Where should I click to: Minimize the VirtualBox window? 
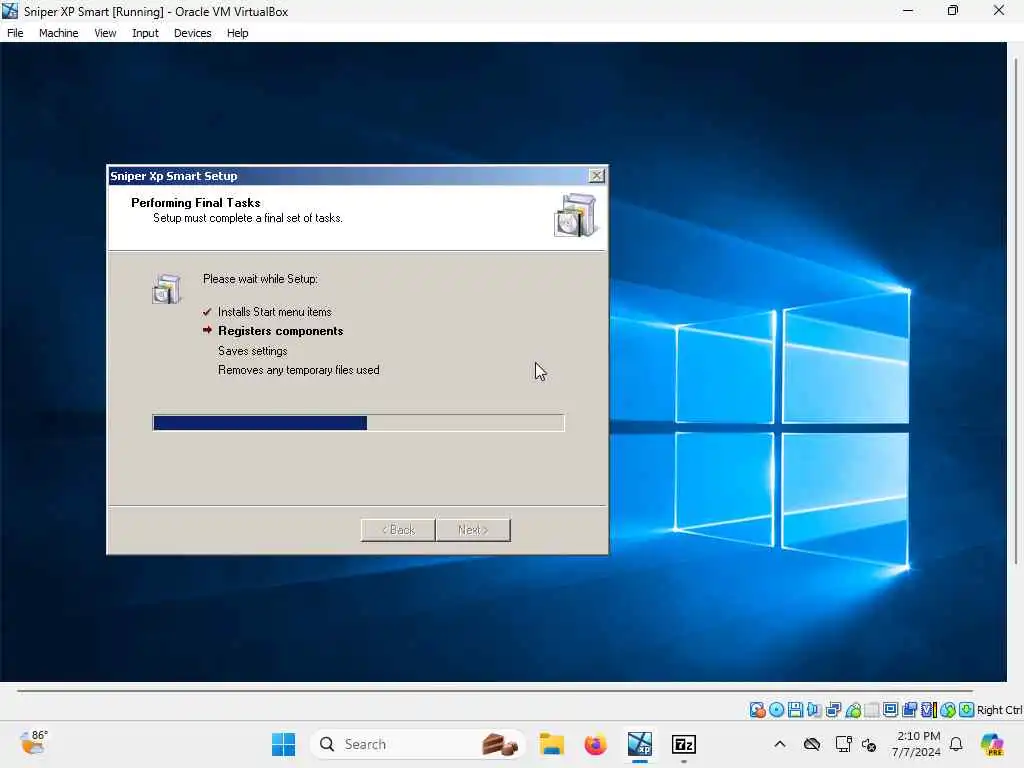click(x=908, y=10)
